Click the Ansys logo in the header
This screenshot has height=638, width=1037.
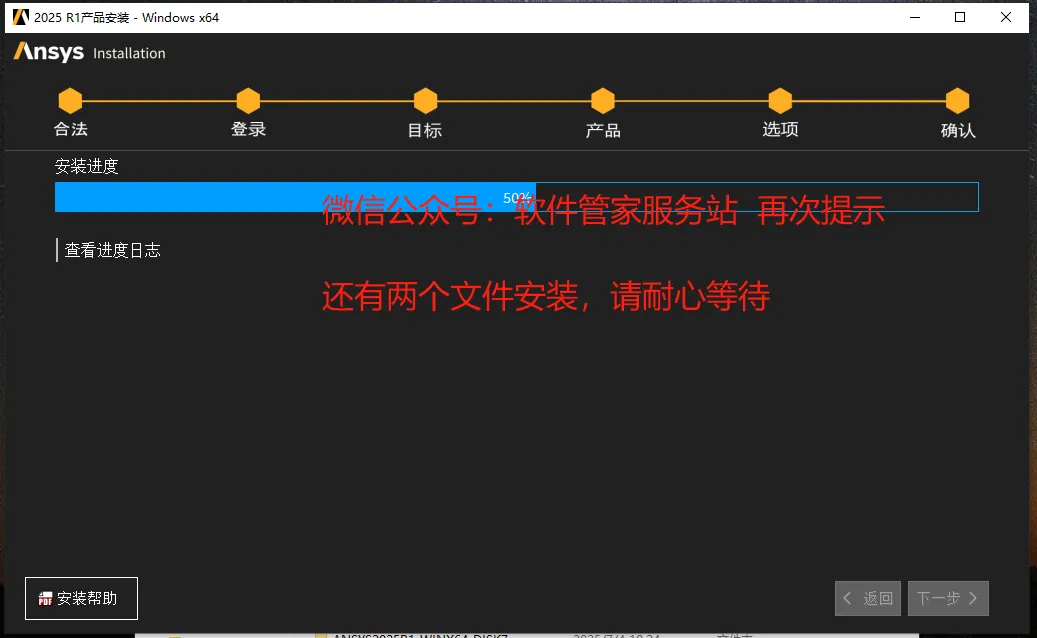49,52
